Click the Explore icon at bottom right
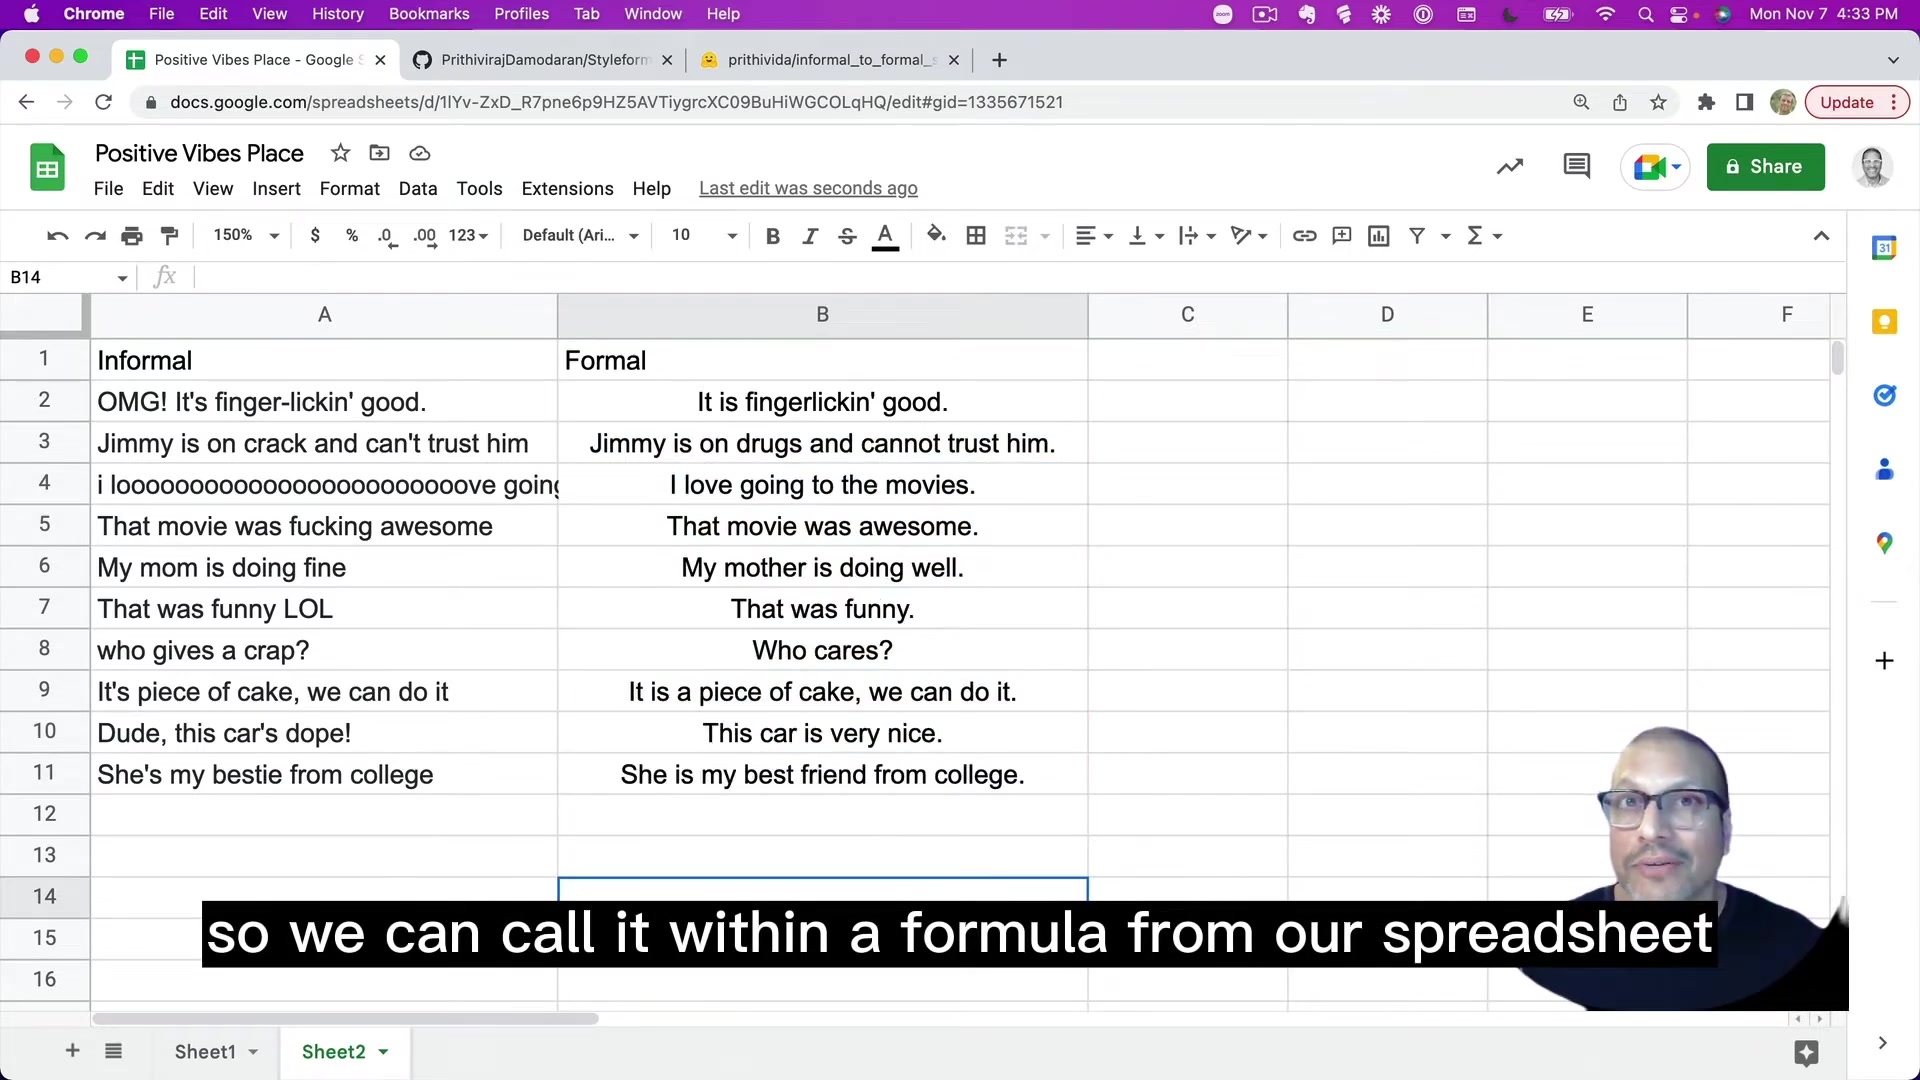Screen dimensions: 1920x1080 click(x=1806, y=1052)
